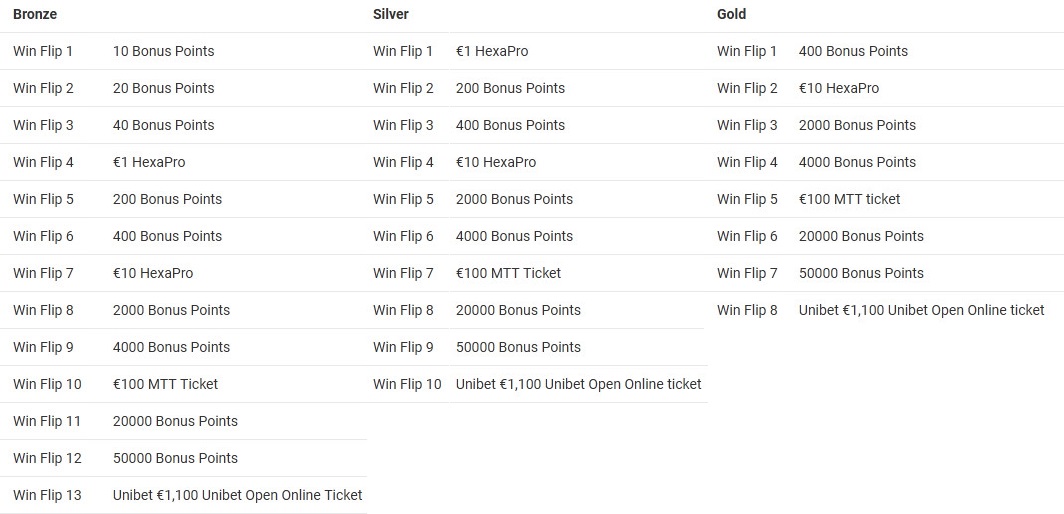Screen dimensions: 1064x514
Task: Click the Bronze column header
Action: tap(35, 14)
